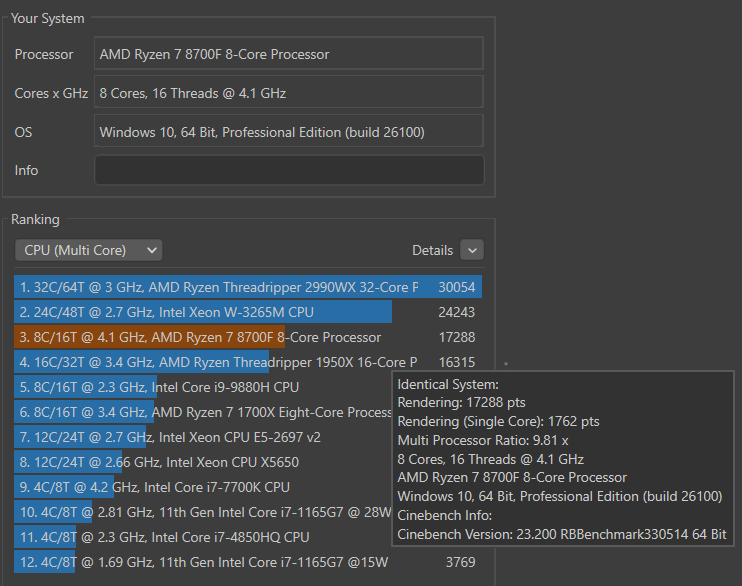
Task: Select ranking row 11 Core i7-4850HQ
Action: point(203,537)
